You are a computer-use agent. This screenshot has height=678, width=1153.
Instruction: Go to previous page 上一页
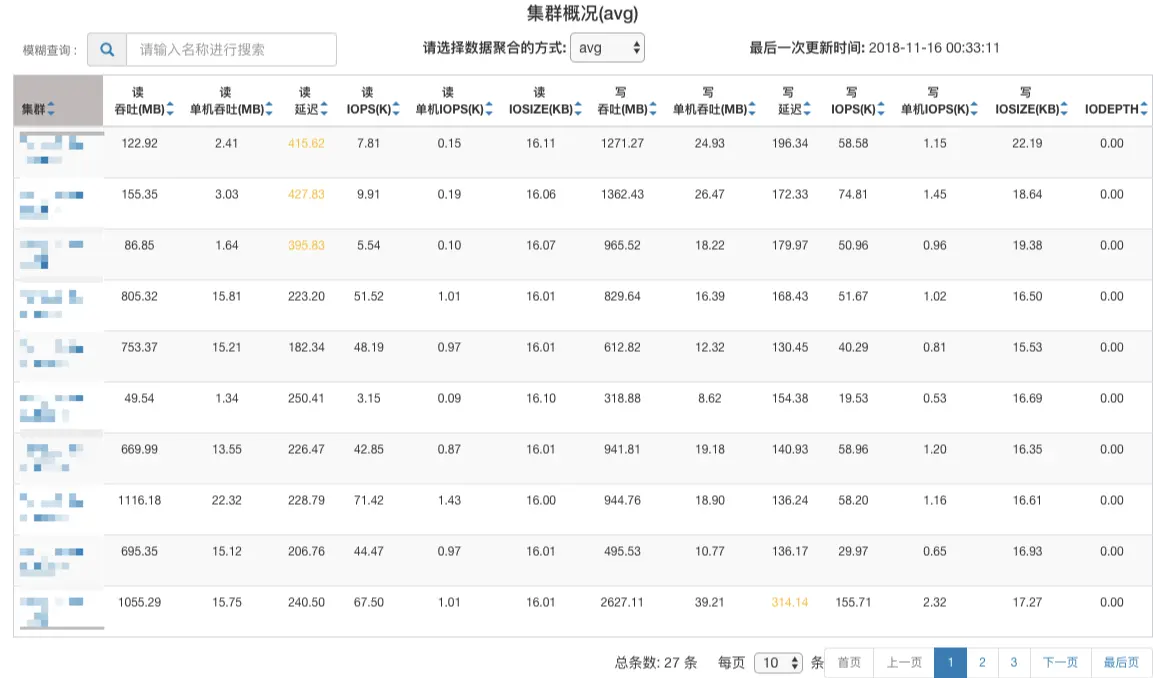click(x=904, y=663)
